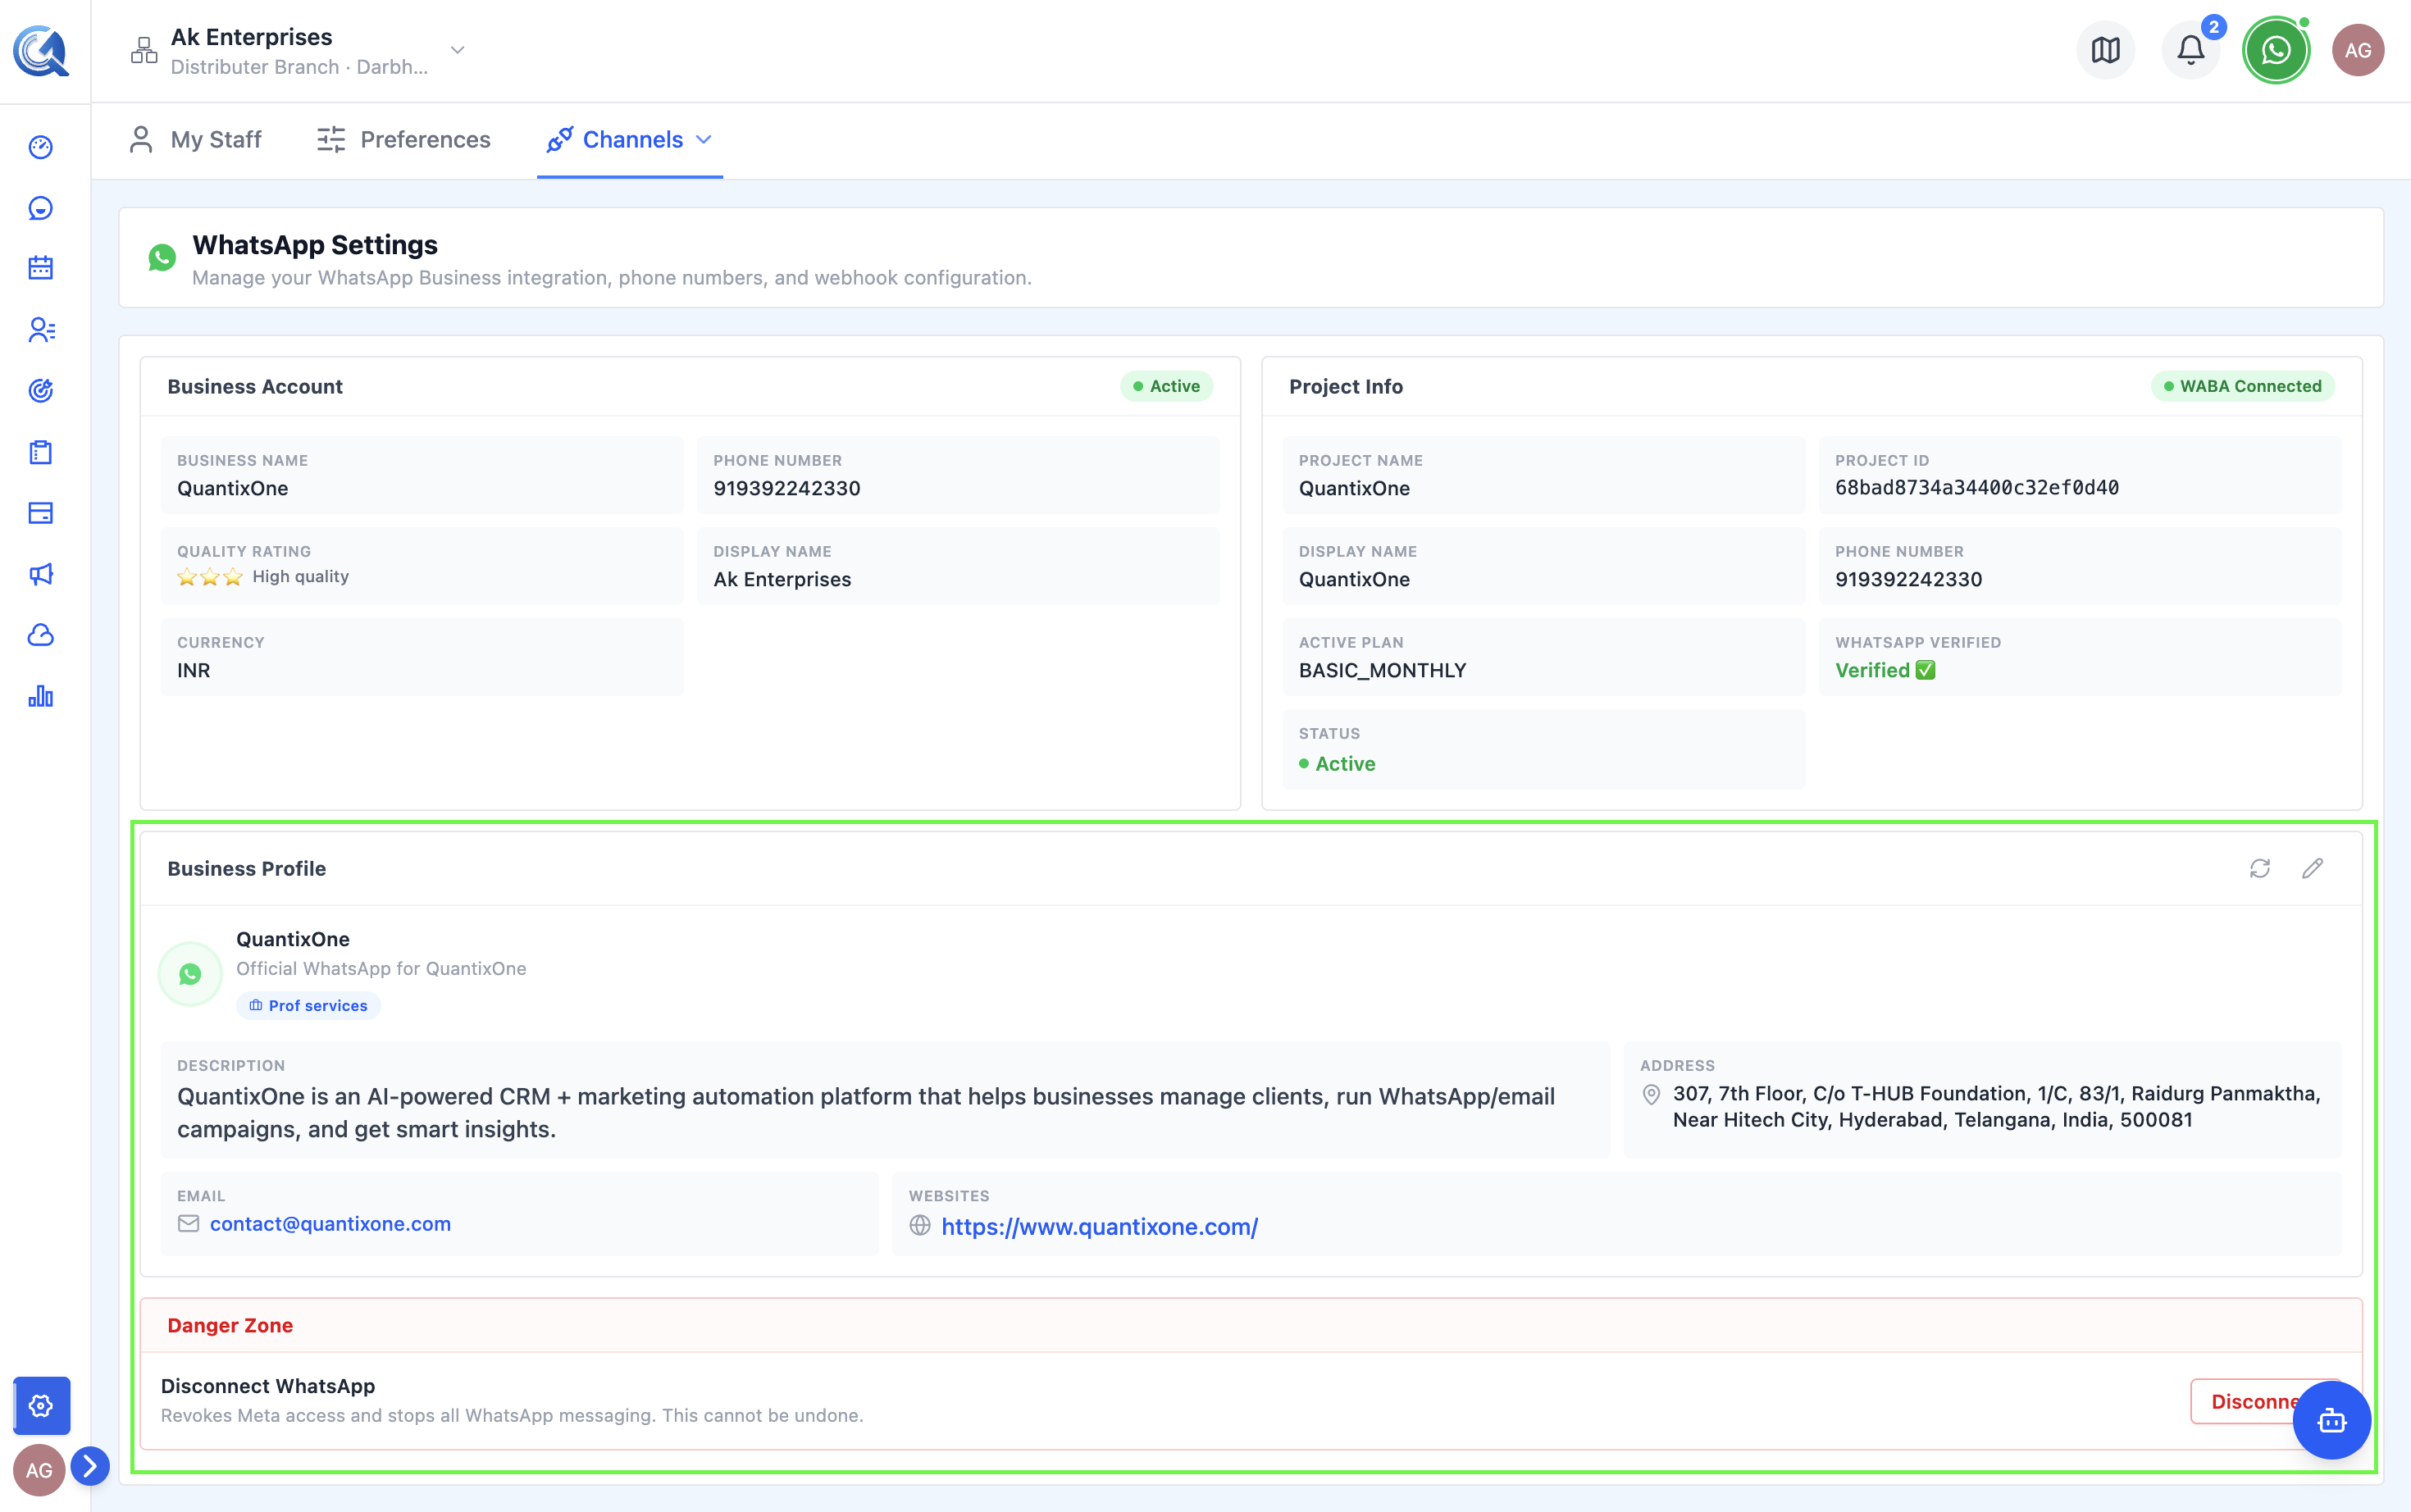Open the dashboard gauge icon in sidebar
Screen dimensions: 2411x1512
tap(41, 147)
